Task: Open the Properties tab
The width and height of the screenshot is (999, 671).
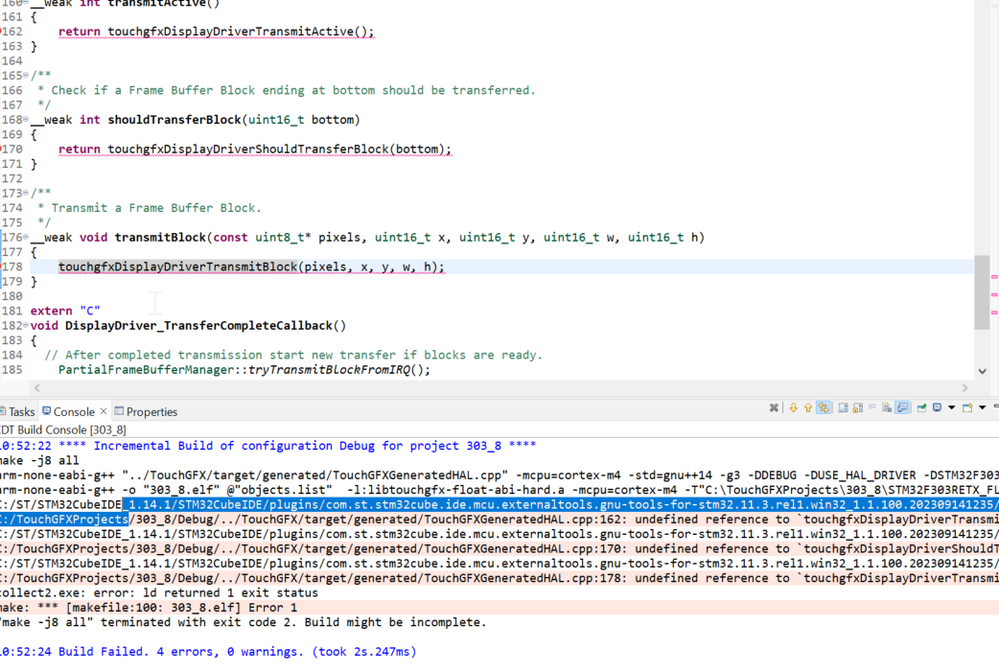Action: [x=146, y=412]
